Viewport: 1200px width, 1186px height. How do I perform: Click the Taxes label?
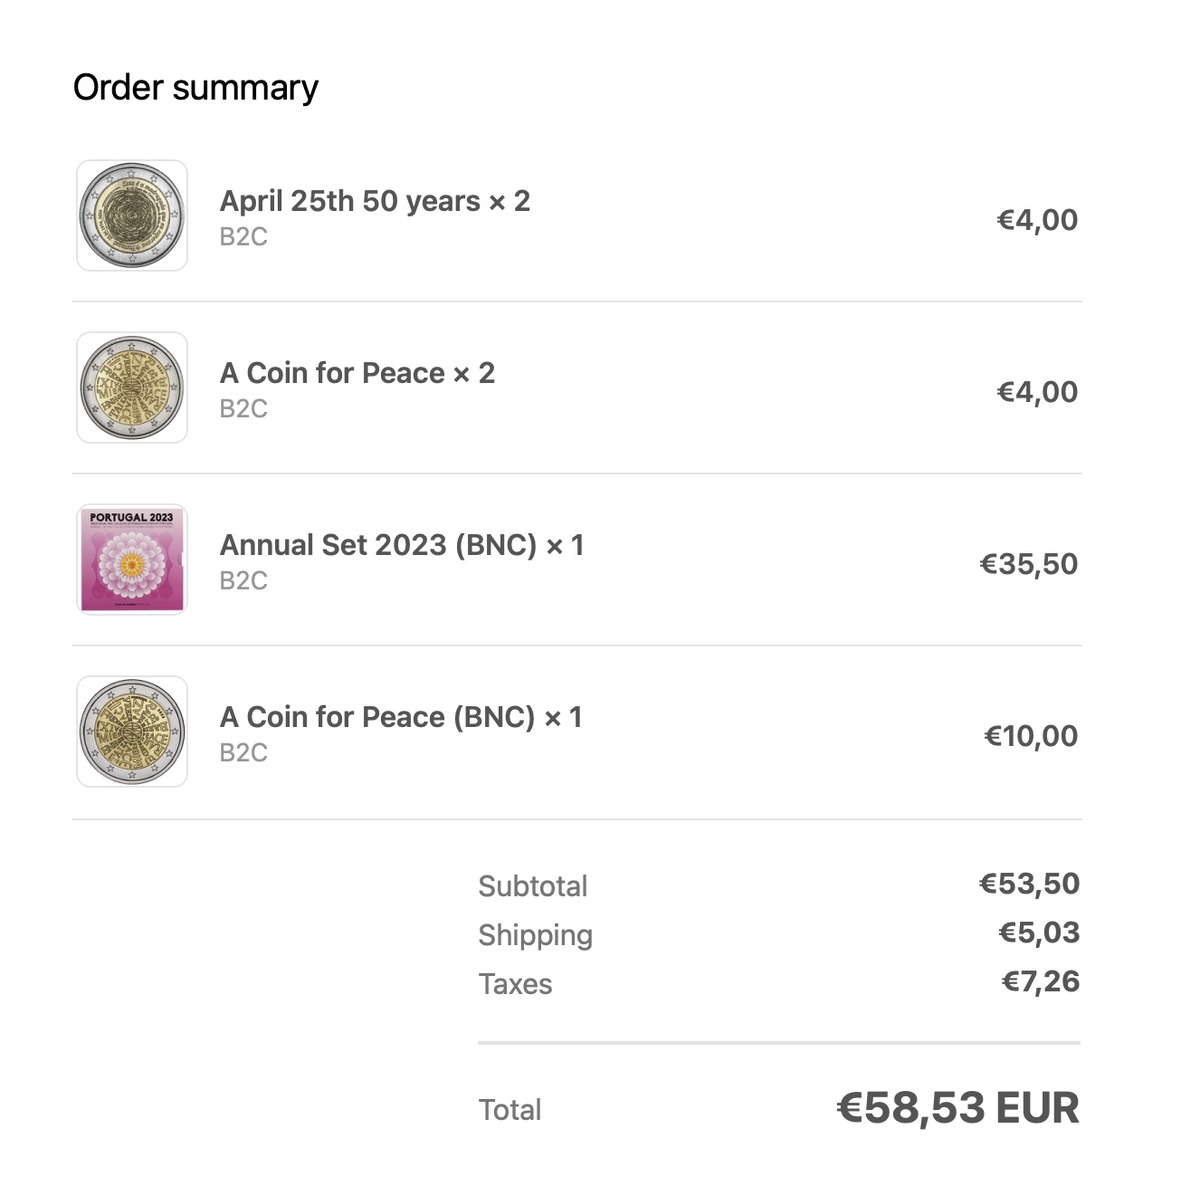(x=515, y=984)
